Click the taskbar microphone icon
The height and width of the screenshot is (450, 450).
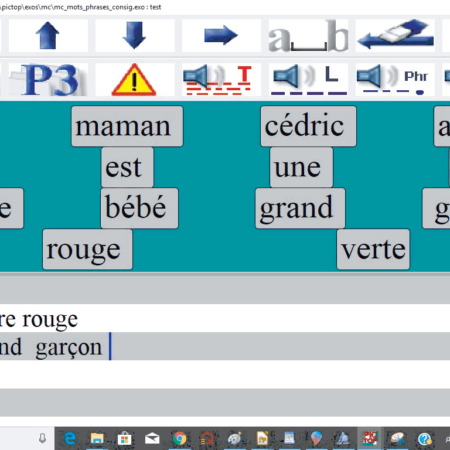(42, 438)
